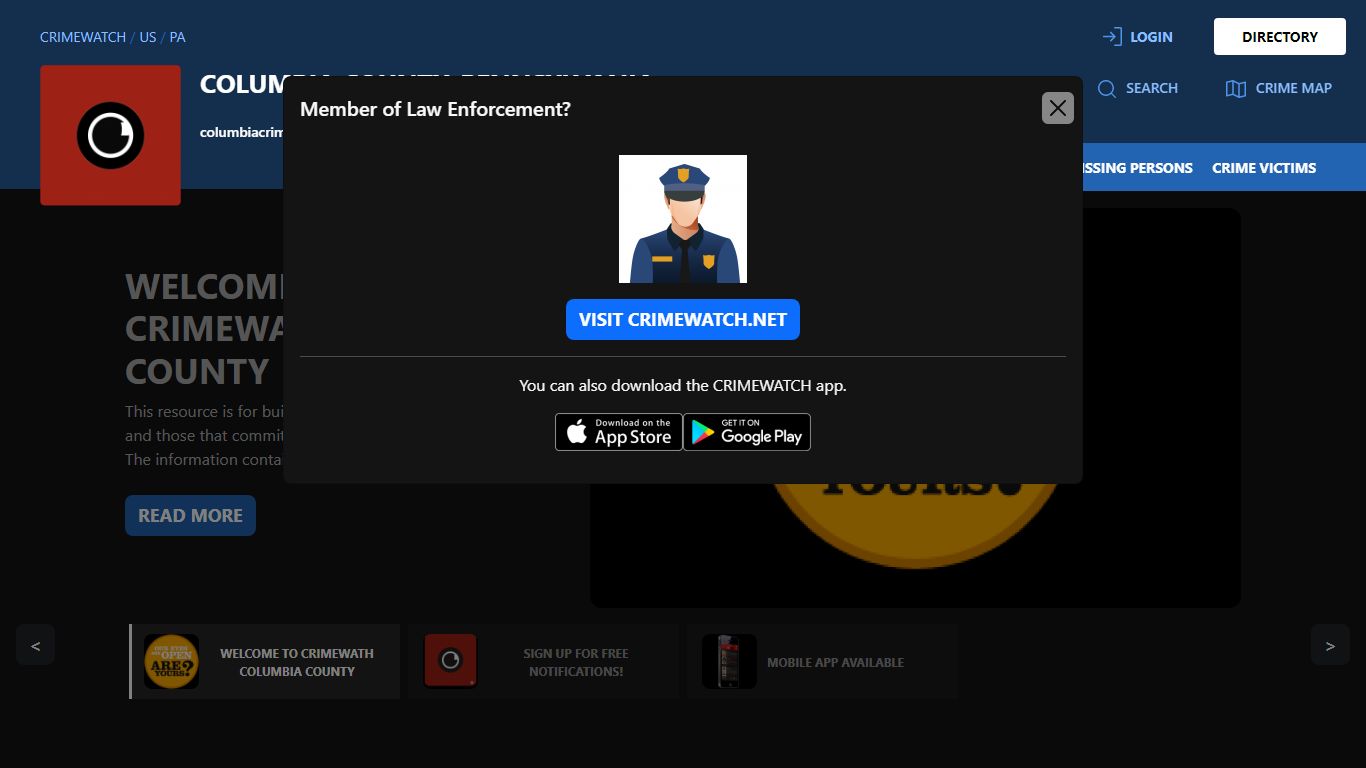Click the Visit CRIMEWATCH.NET button
Viewport: 1366px width, 768px height.
[683, 320]
